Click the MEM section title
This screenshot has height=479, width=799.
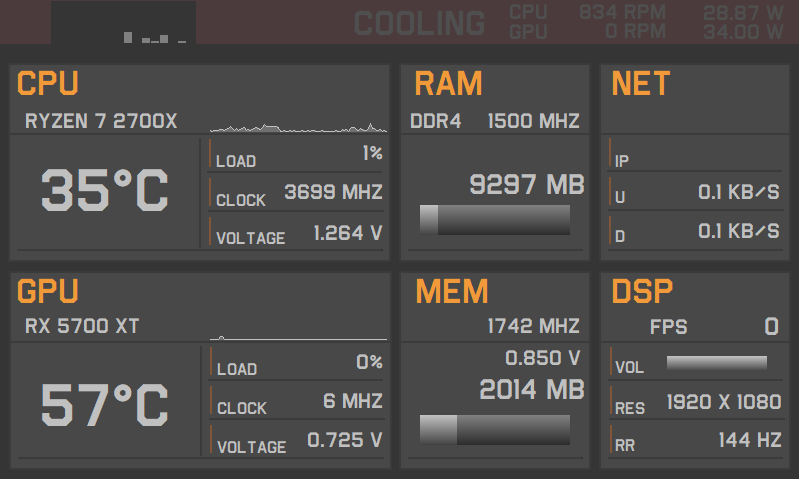[451, 292]
